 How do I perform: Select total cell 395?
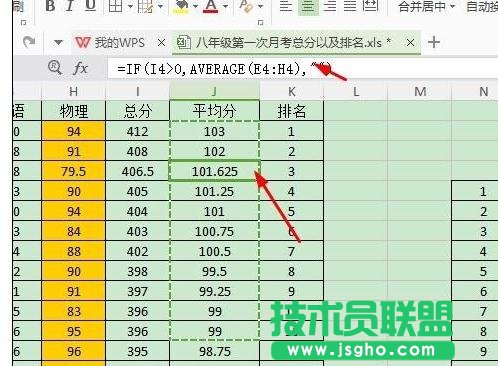coord(137,351)
